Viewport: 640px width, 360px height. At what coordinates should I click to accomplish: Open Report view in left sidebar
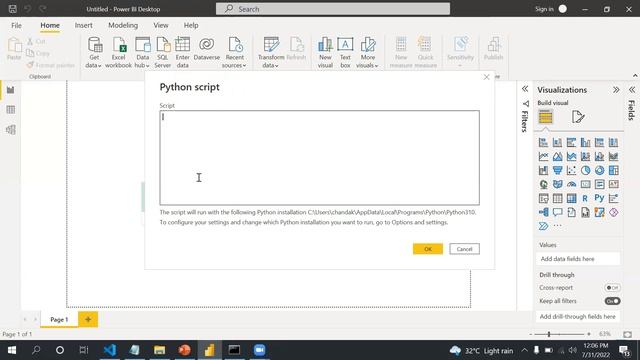click(11, 90)
